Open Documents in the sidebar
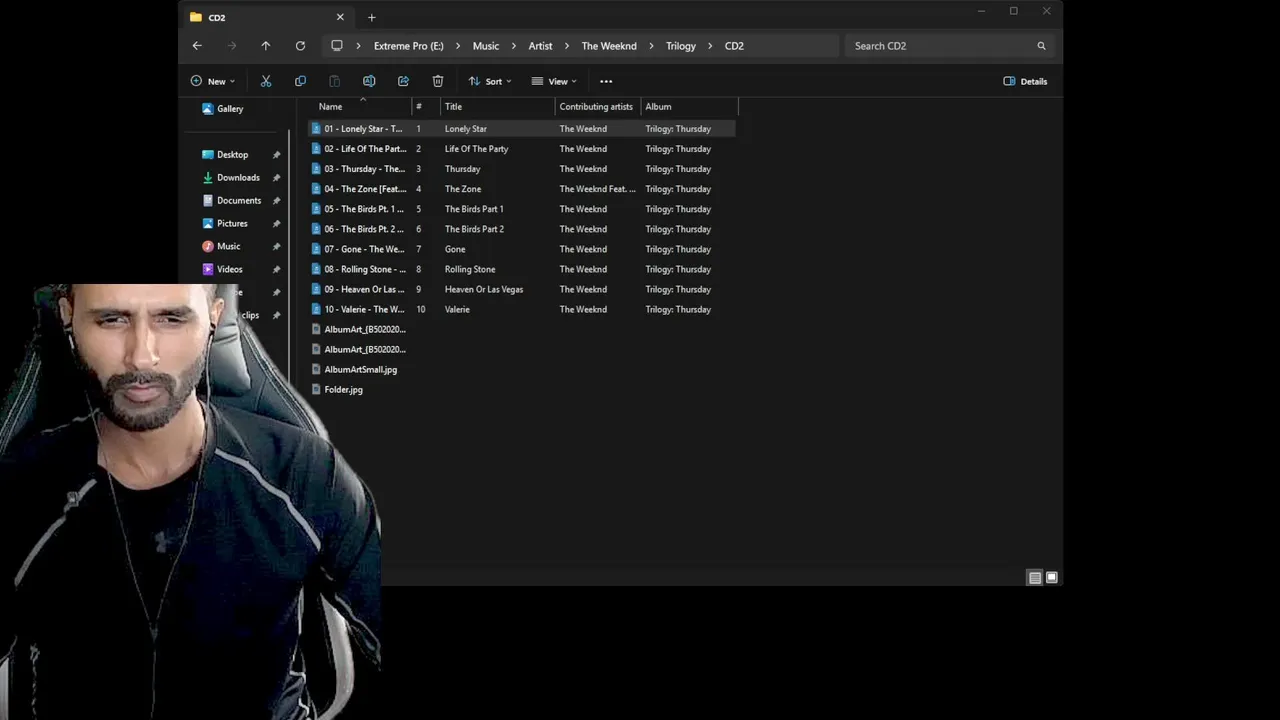1280x720 pixels. coord(231,200)
